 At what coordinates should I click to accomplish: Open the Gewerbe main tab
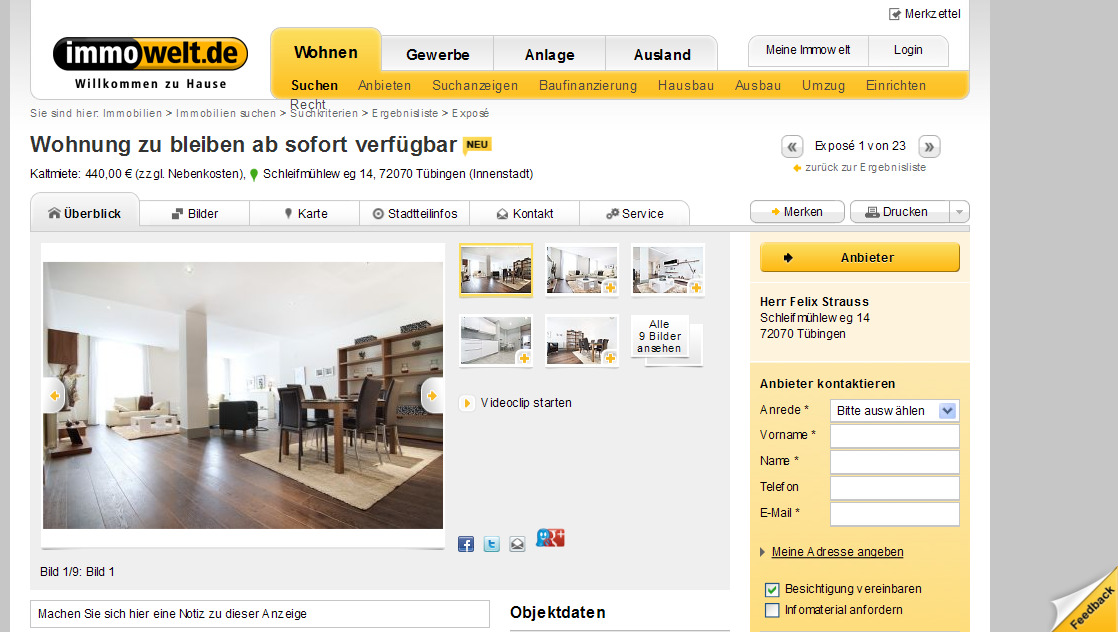437,55
